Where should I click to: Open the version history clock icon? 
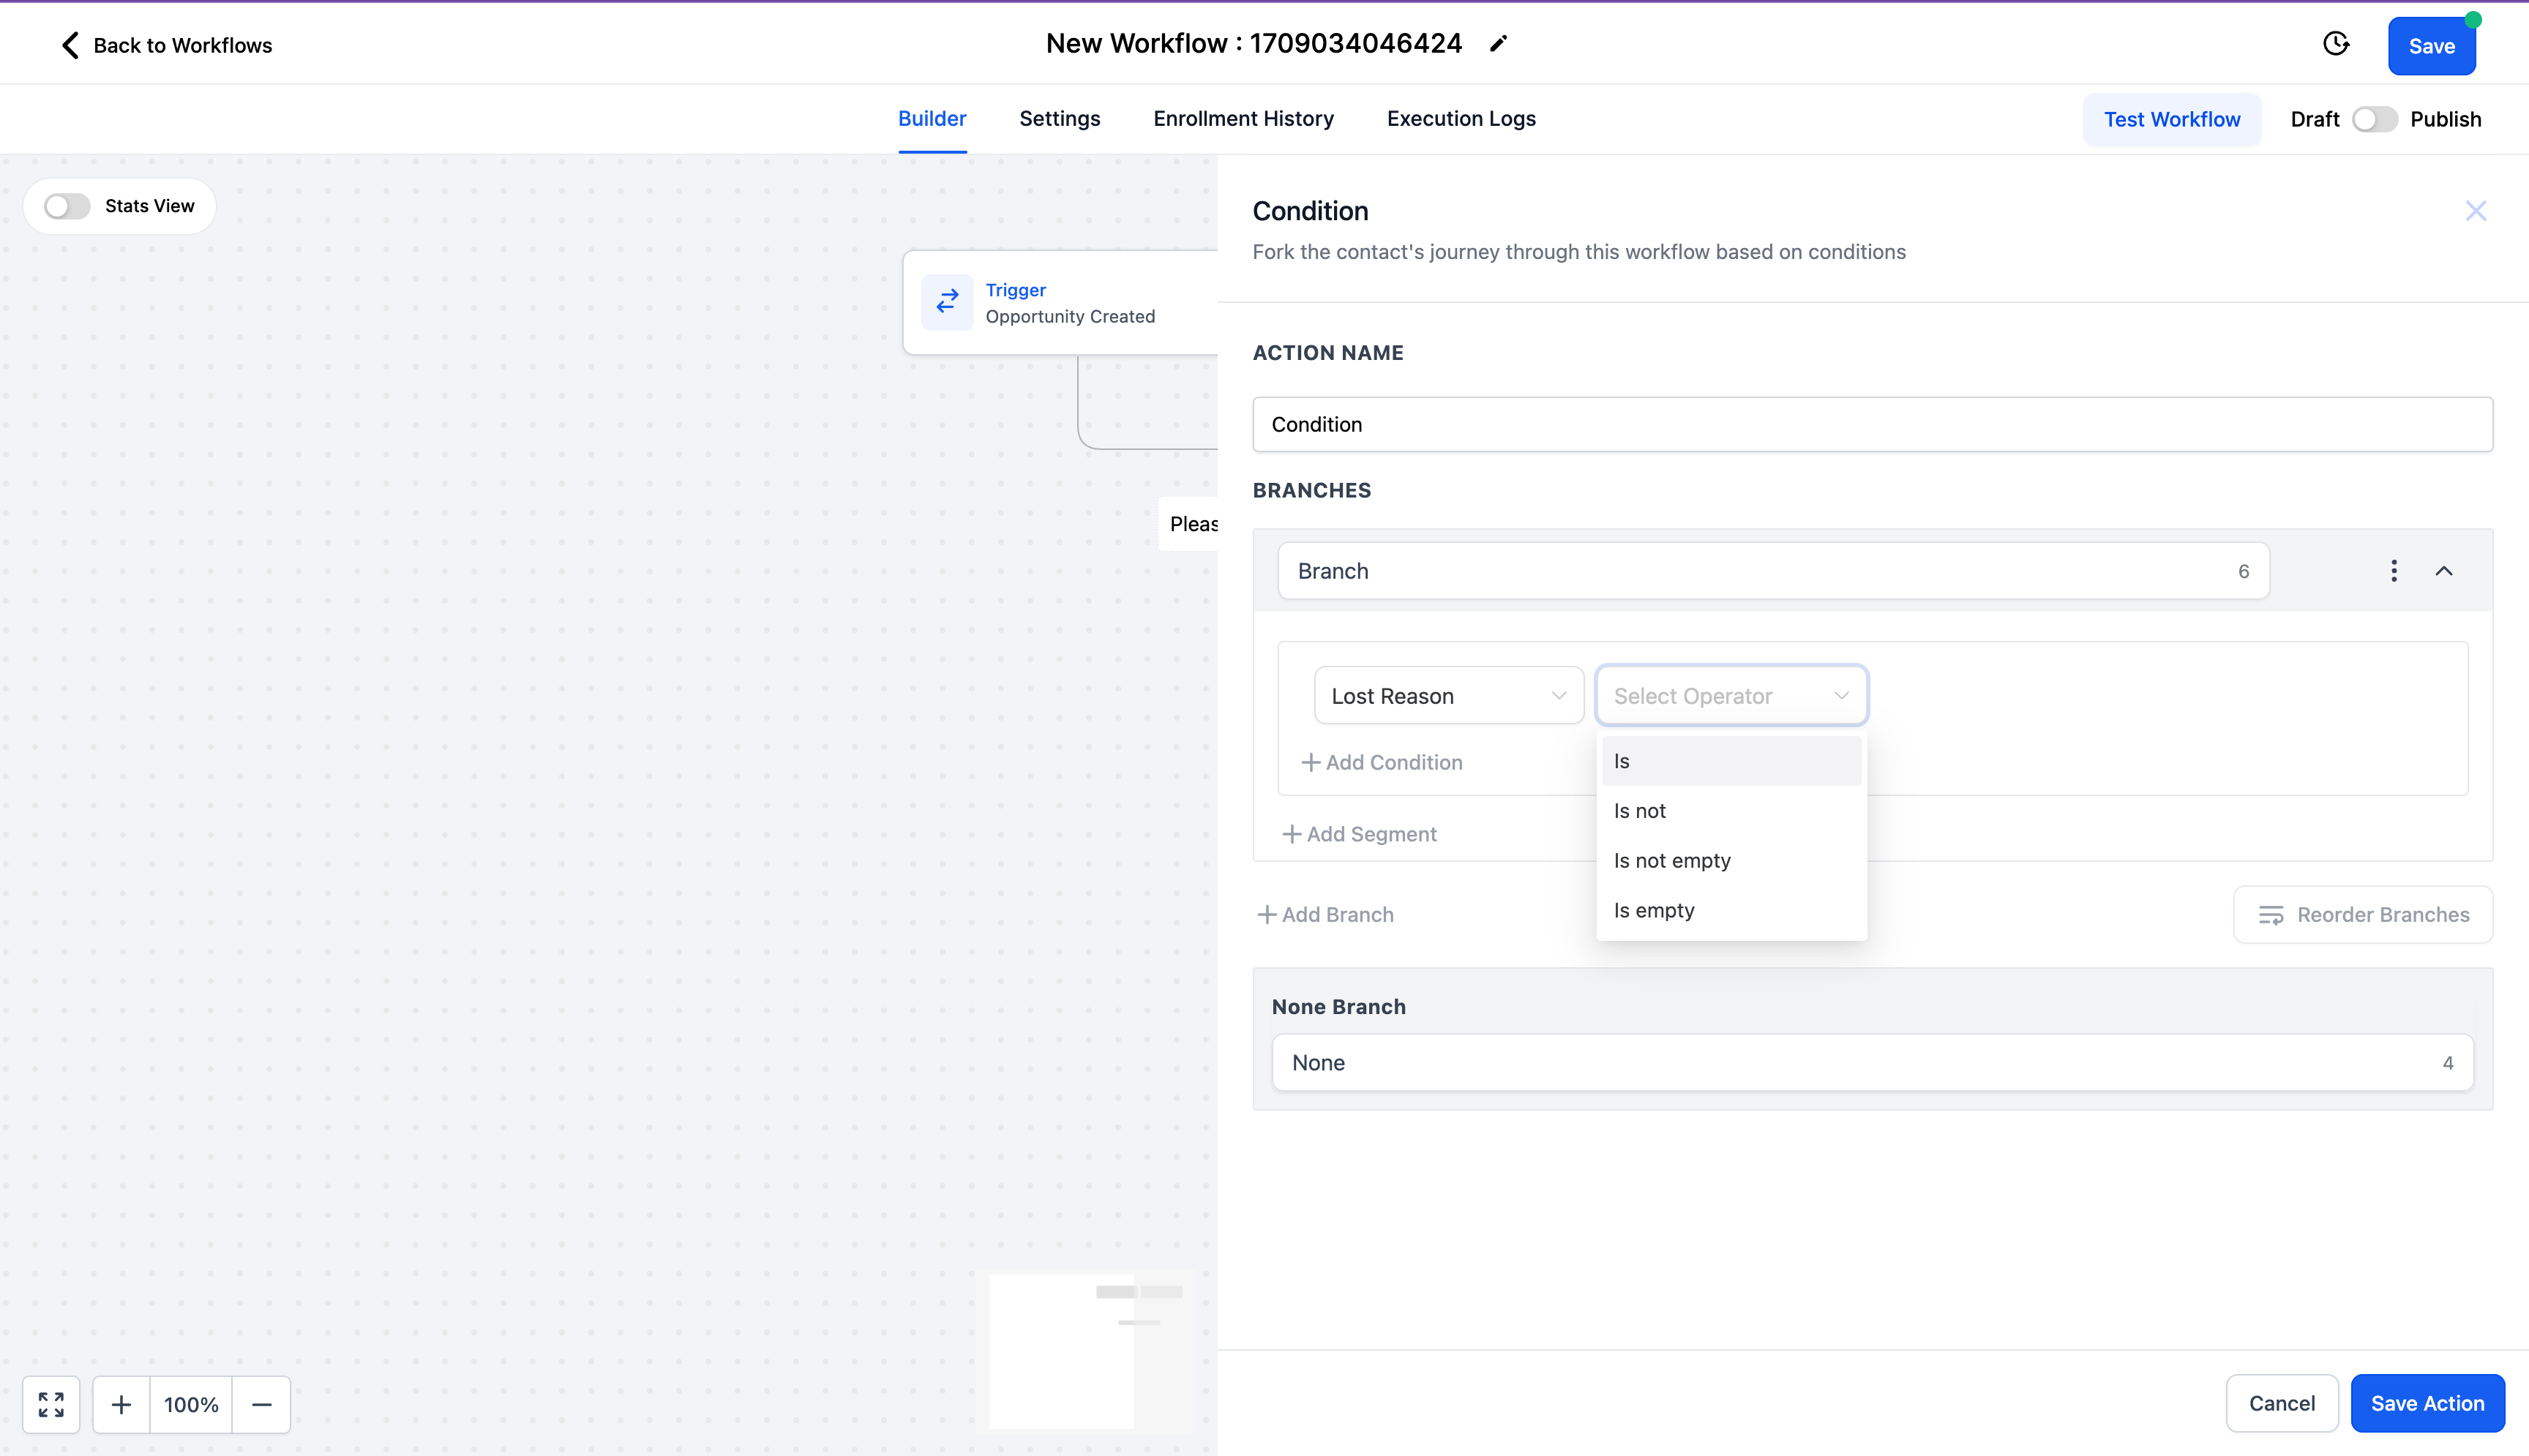pyautogui.click(x=2336, y=44)
